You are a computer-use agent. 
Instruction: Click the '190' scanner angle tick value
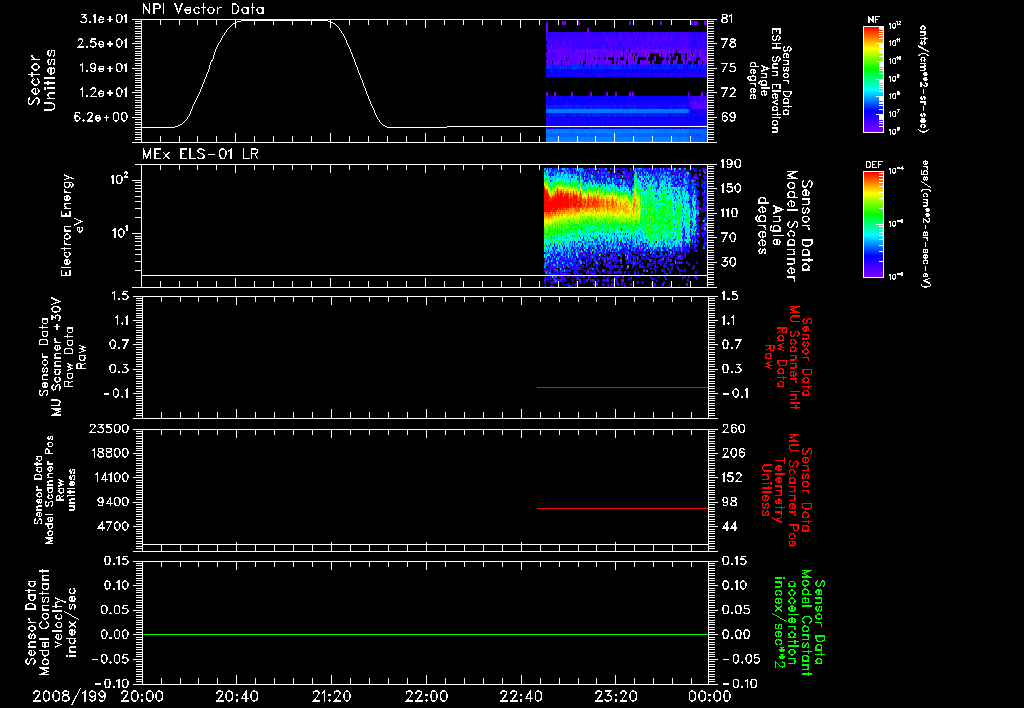point(733,164)
